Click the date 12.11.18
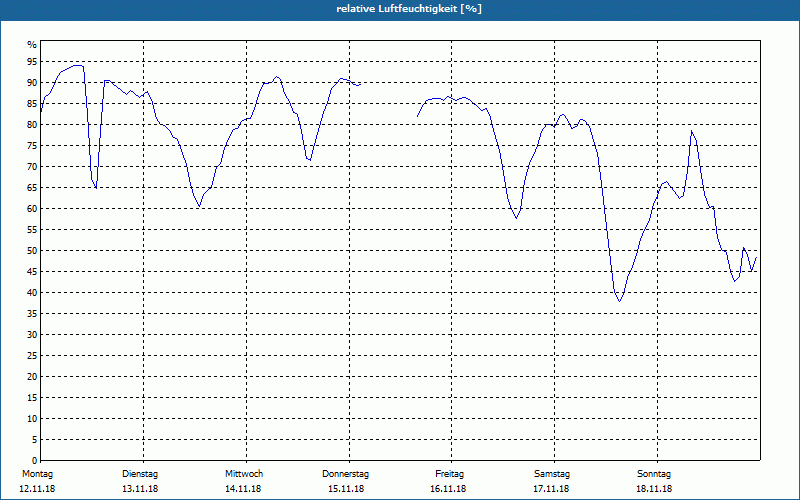 point(37,489)
